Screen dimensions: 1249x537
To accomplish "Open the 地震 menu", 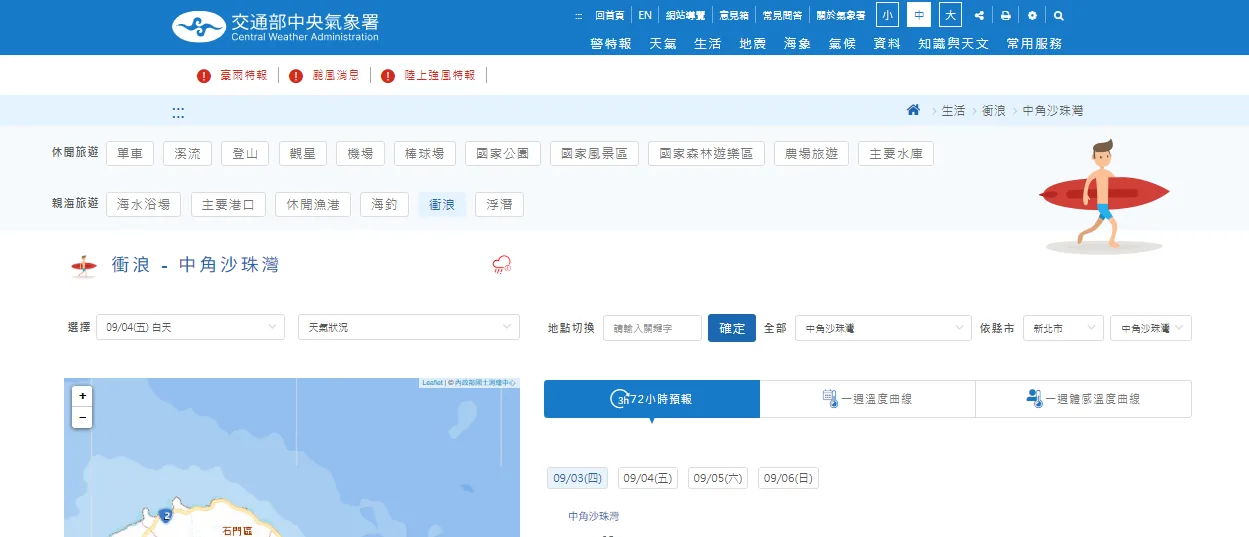I will (753, 44).
